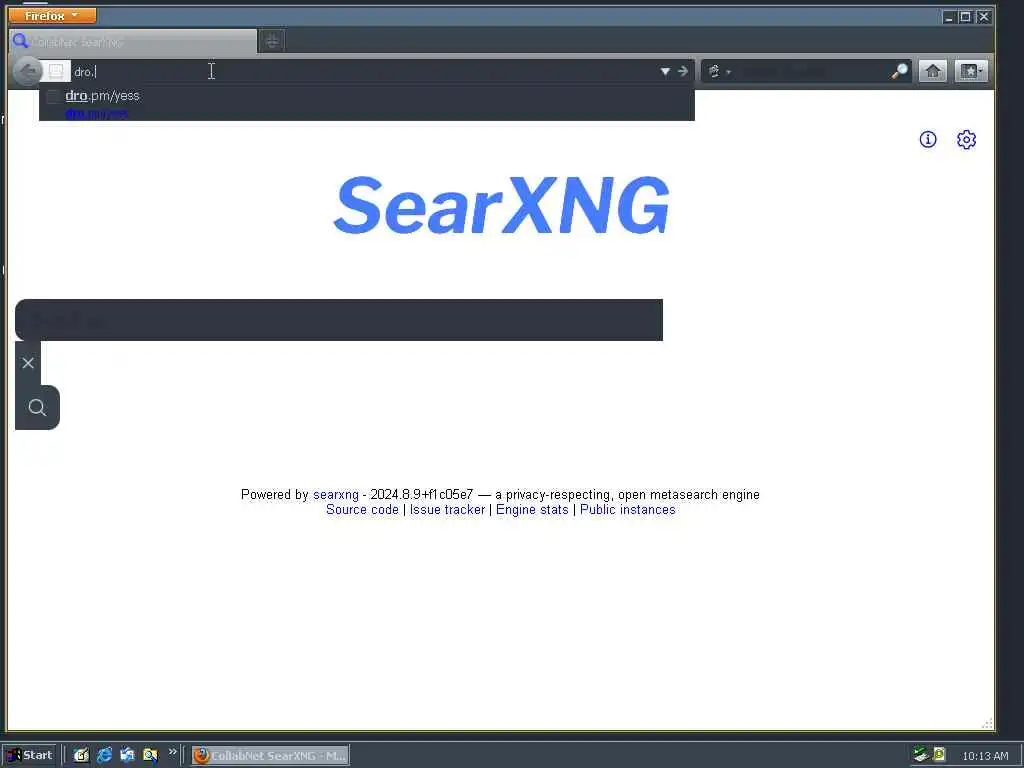Open the search engine selector dropdown
Viewport: 1024px width, 768px height.
[x=718, y=71]
